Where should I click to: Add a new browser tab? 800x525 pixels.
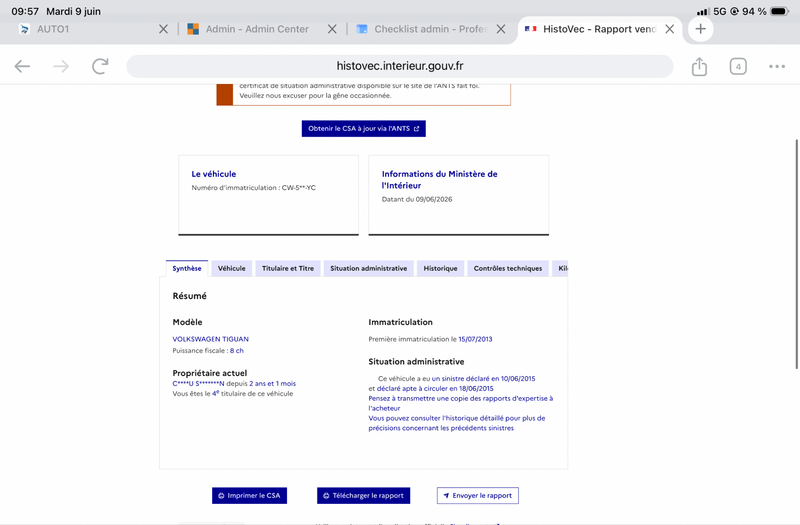(x=700, y=29)
